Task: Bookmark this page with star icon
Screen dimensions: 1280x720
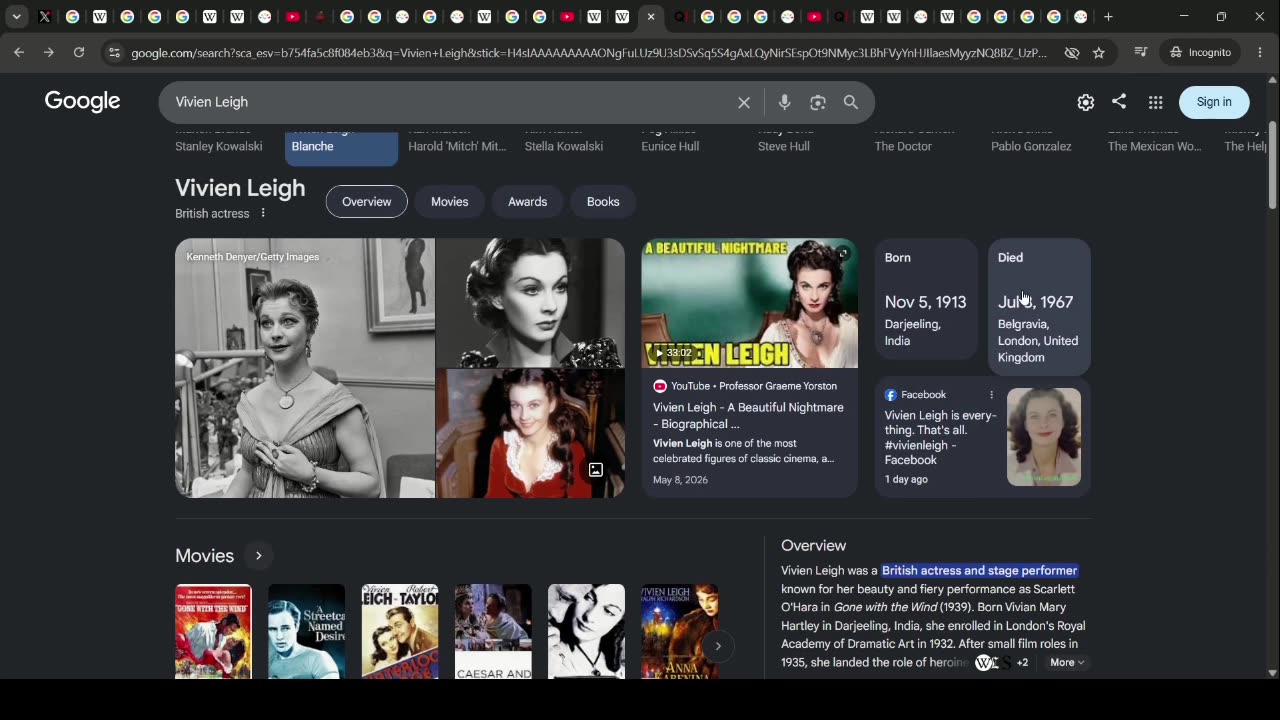Action: click(1099, 52)
